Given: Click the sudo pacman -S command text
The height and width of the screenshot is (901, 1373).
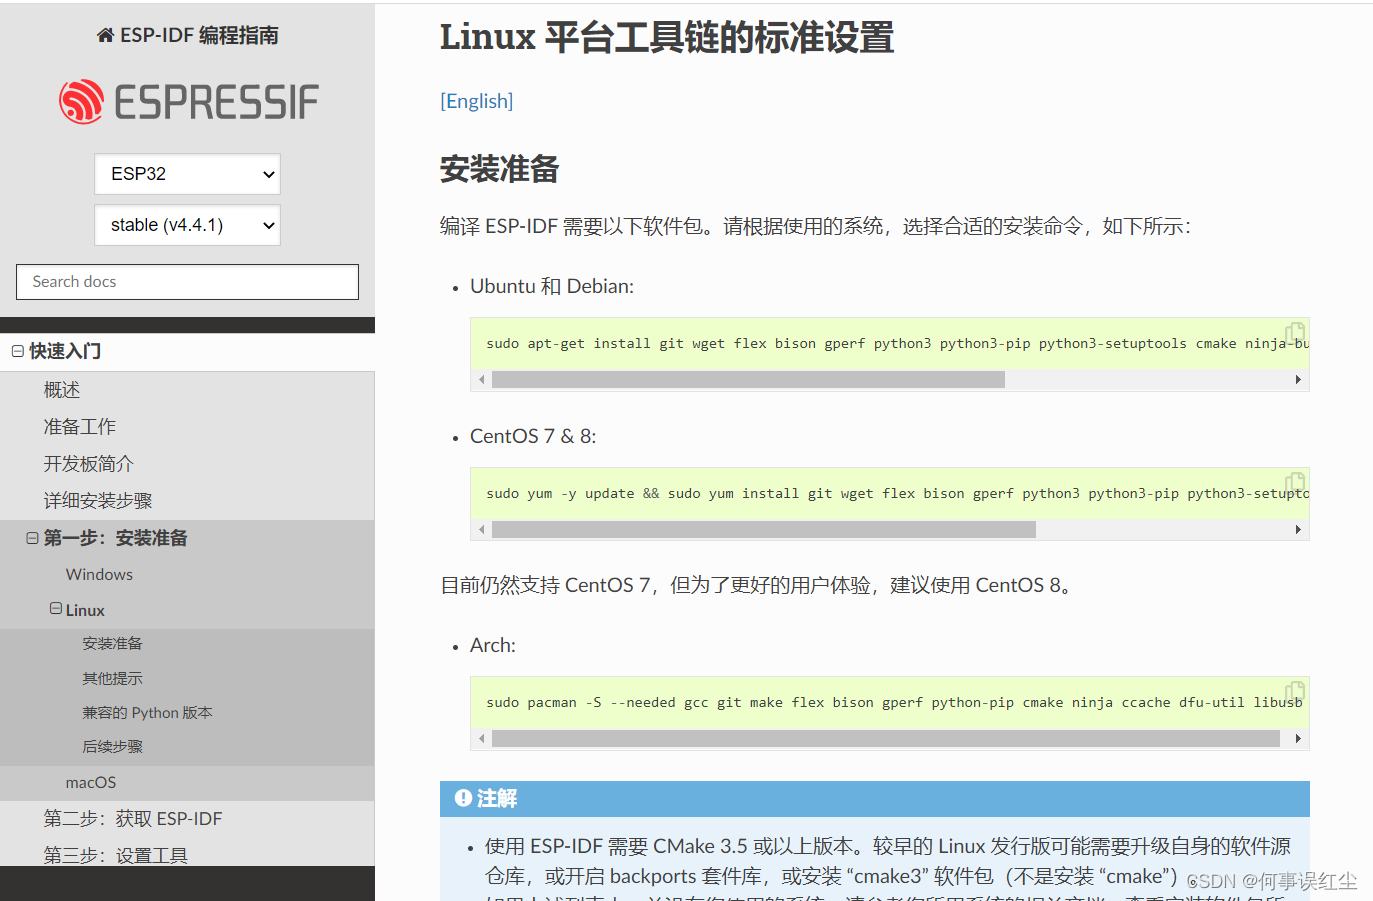Looking at the screenshot, I should pyautogui.click(x=895, y=702).
